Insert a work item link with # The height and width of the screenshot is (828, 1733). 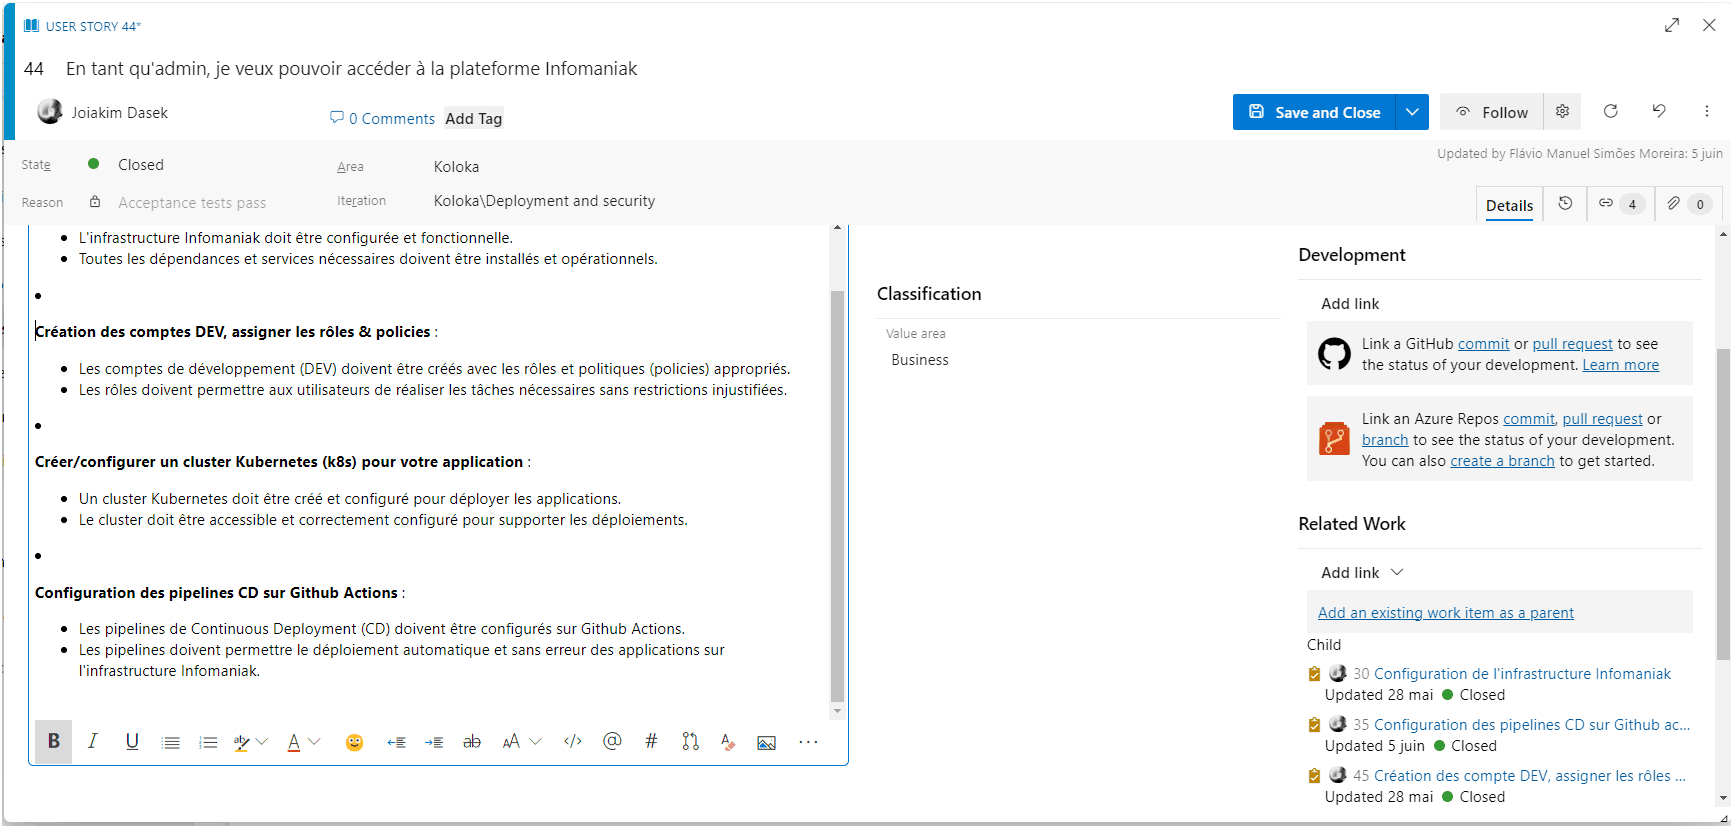coord(651,741)
